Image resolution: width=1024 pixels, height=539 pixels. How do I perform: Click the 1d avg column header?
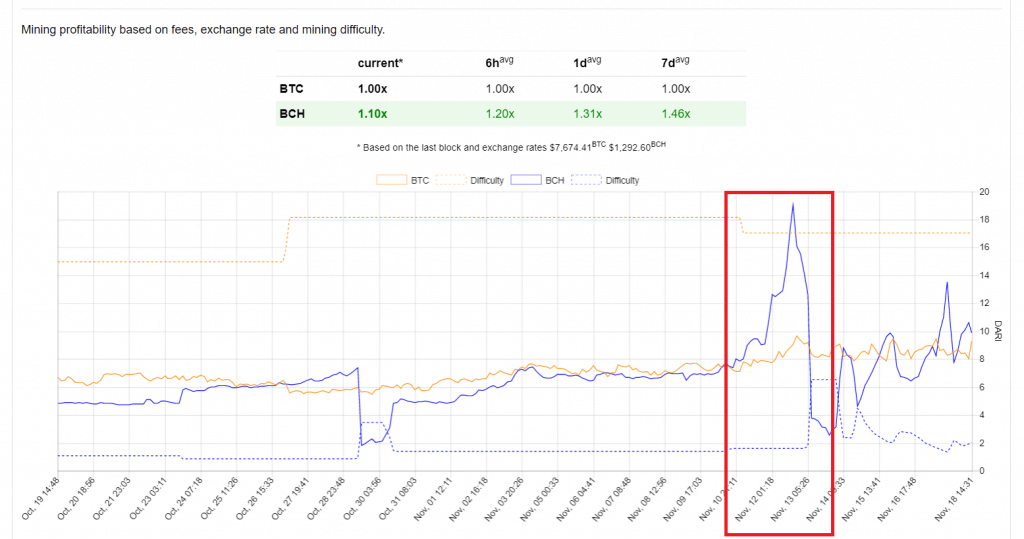click(x=587, y=62)
